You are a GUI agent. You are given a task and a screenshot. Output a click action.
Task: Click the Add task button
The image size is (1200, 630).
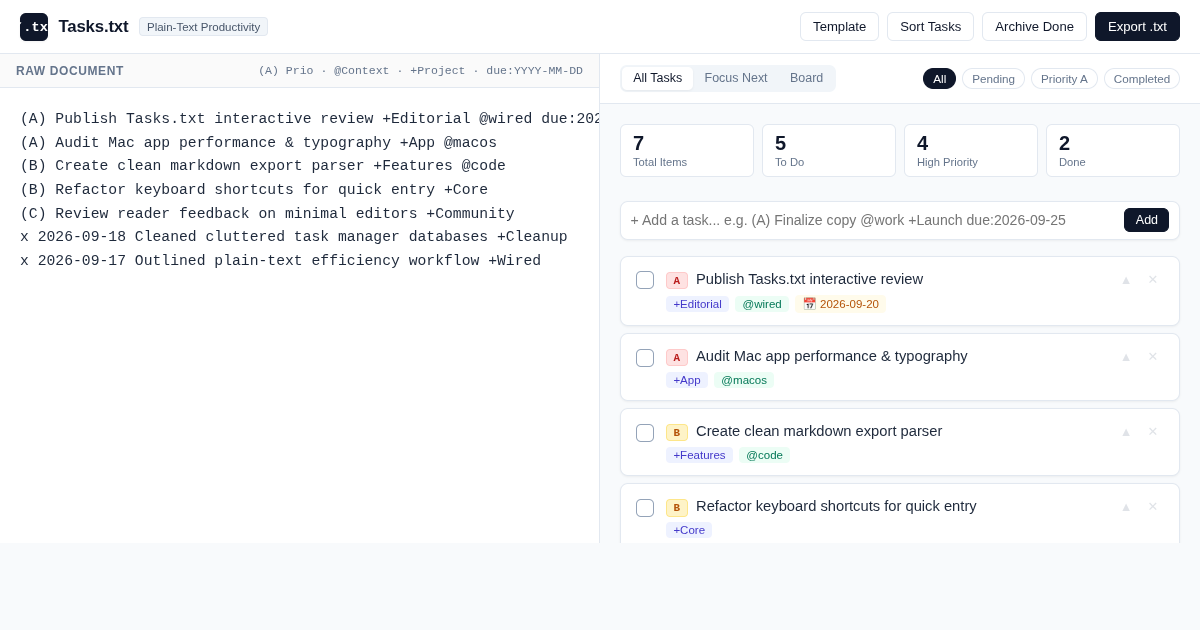pos(1146,220)
